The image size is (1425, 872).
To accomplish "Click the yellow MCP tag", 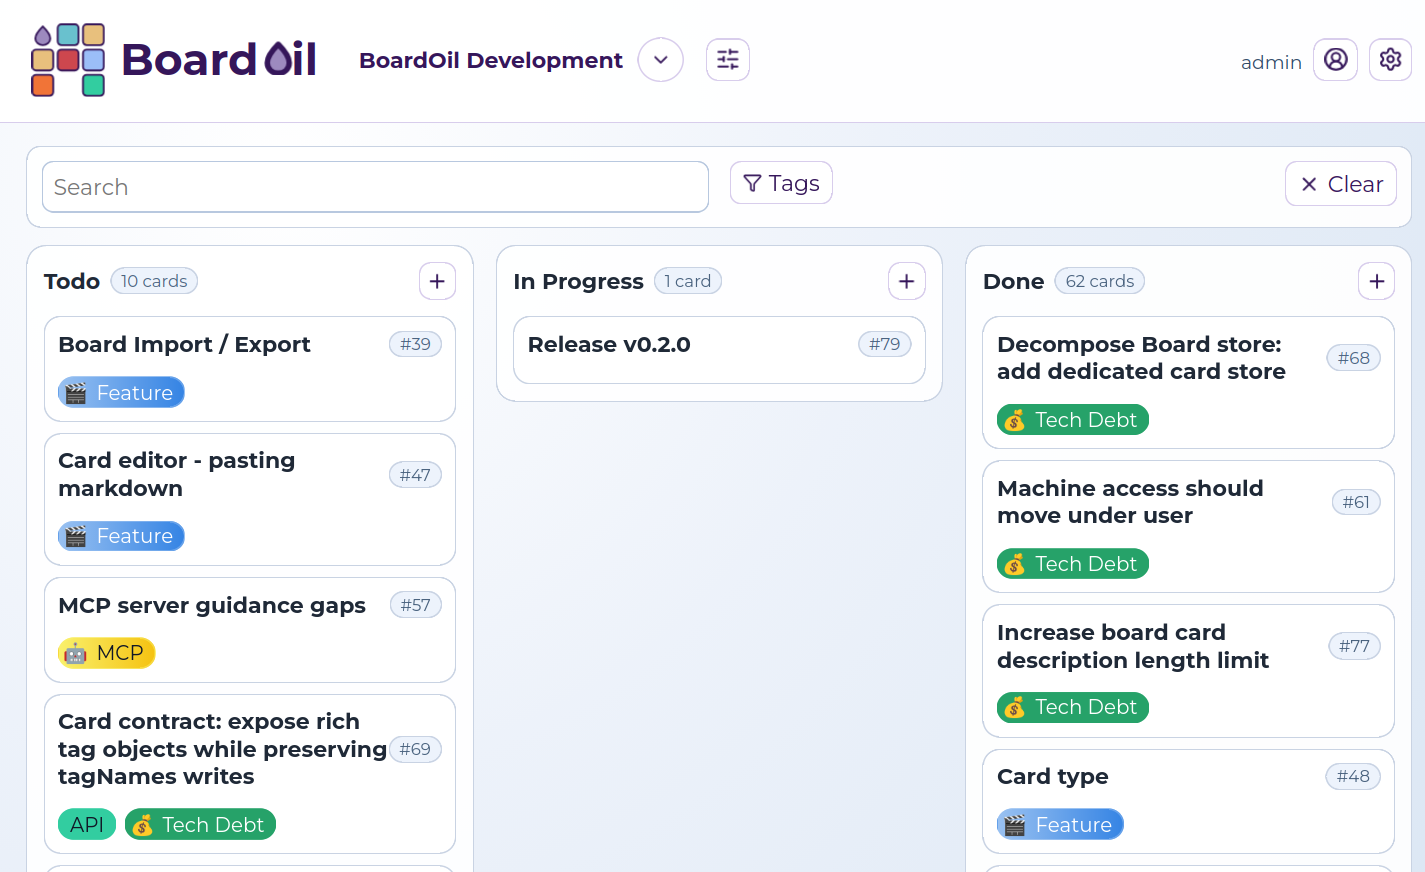I will click(107, 653).
